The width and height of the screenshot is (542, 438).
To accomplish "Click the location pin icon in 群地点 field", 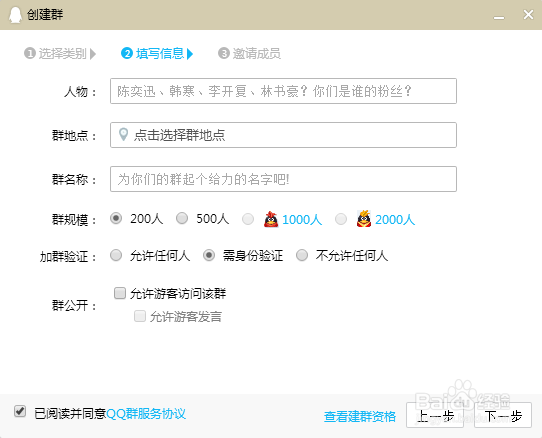I will pyautogui.click(x=123, y=134).
